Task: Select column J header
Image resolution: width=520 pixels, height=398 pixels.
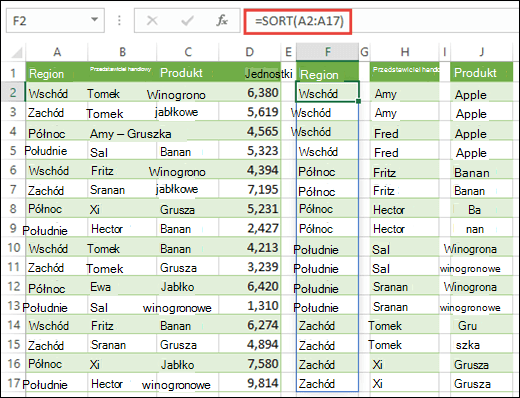Action: coord(482,52)
